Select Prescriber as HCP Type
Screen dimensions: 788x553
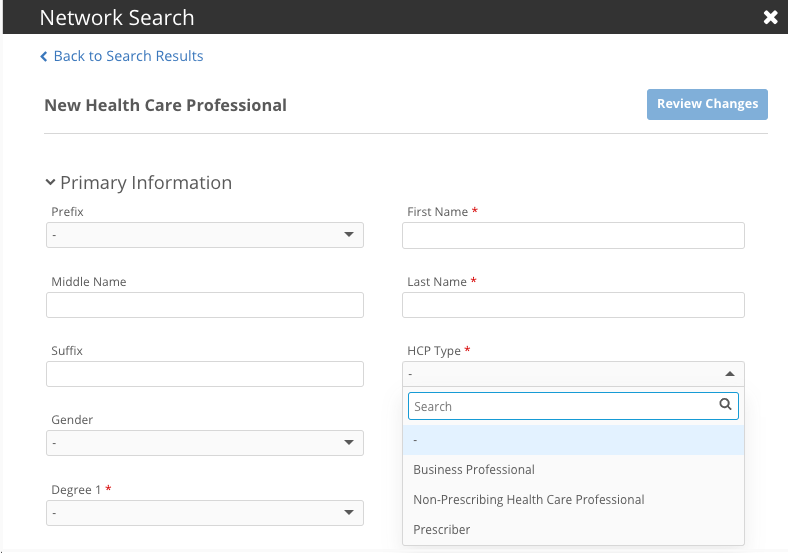pos(442,530)
